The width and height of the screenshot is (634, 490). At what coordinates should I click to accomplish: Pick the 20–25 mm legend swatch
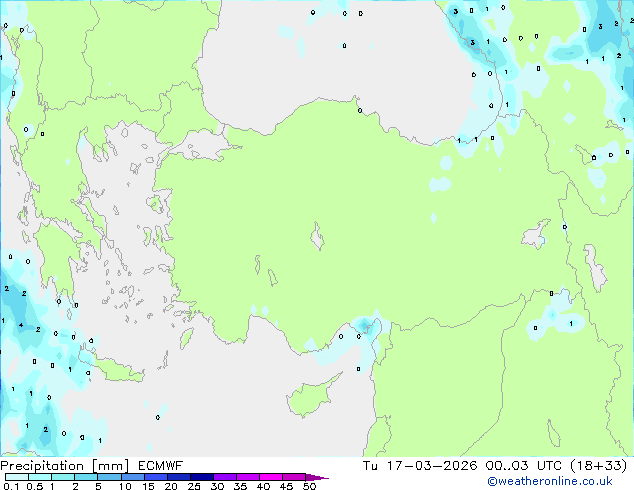tap(178, 477)
